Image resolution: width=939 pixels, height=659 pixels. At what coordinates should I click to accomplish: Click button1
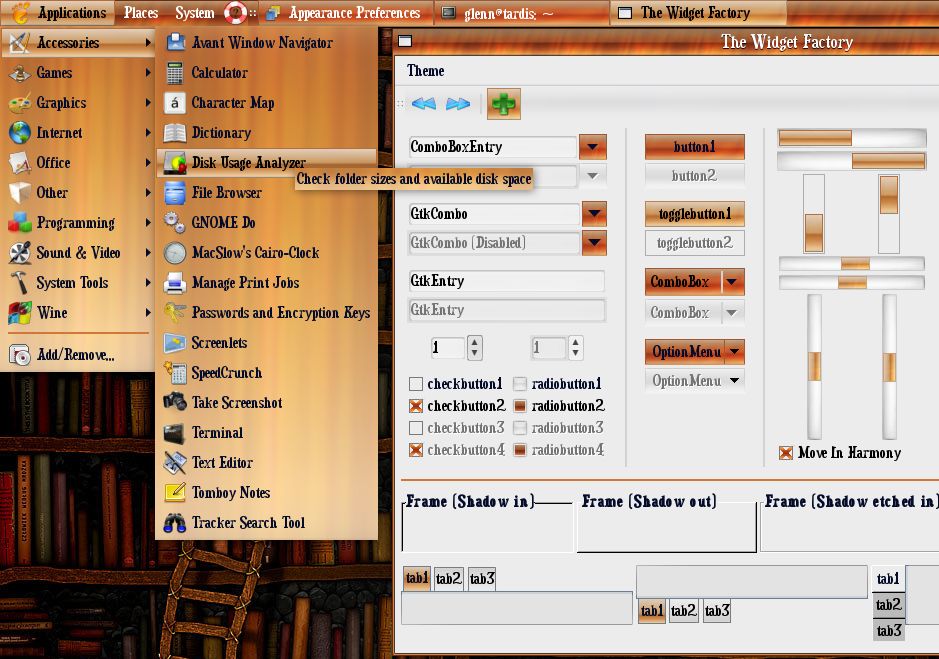click(x=695, y=147)
